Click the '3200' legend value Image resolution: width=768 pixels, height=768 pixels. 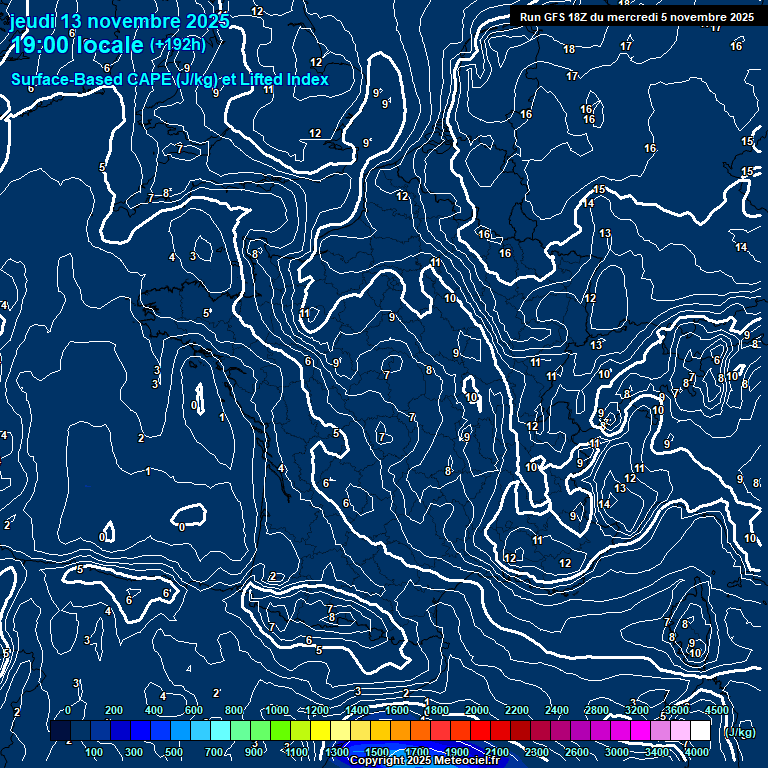point(637,710)
